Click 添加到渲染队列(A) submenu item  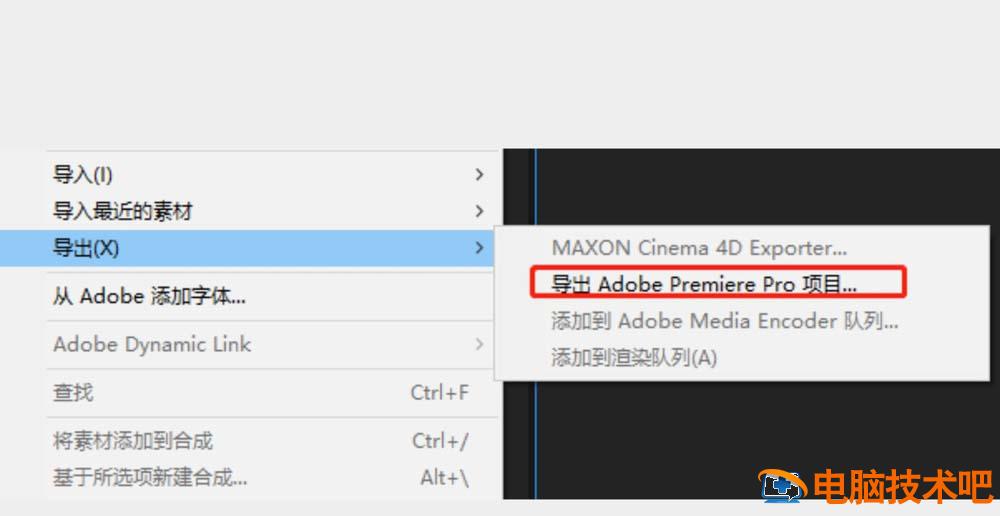pos(634,358)
